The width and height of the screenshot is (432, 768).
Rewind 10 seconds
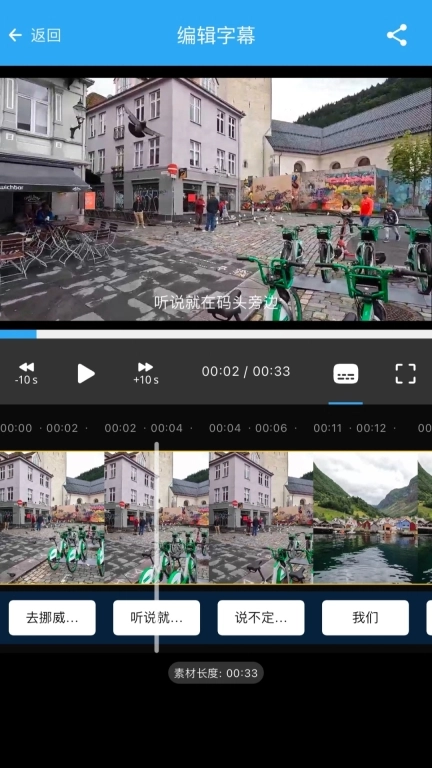point(26,373)
